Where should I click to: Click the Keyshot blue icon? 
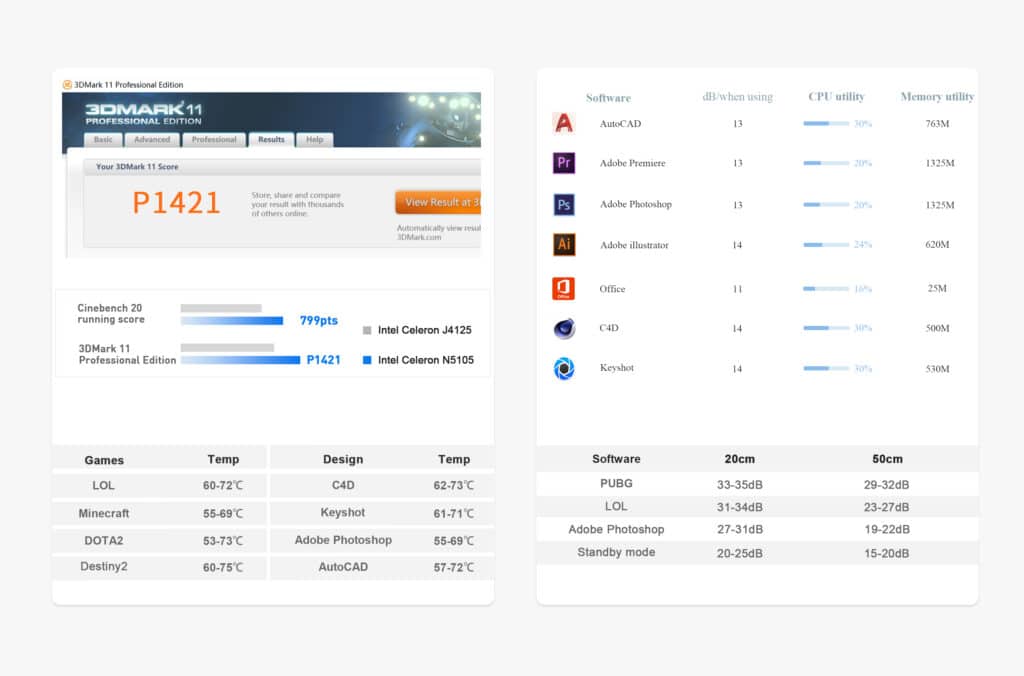click(564, 368)
